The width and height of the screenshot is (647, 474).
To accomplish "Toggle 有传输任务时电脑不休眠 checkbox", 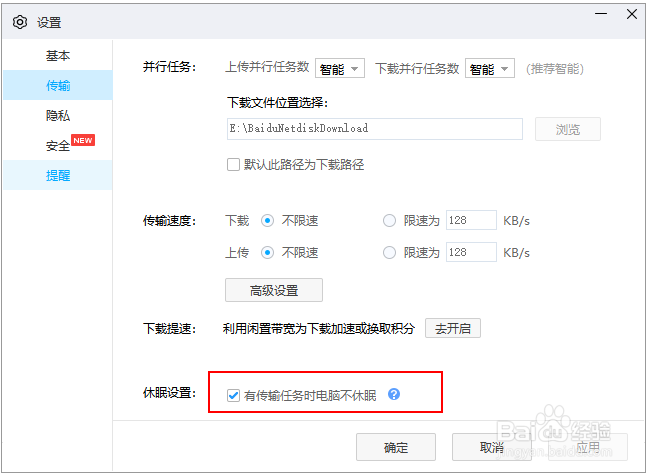I will click(233, 396).
